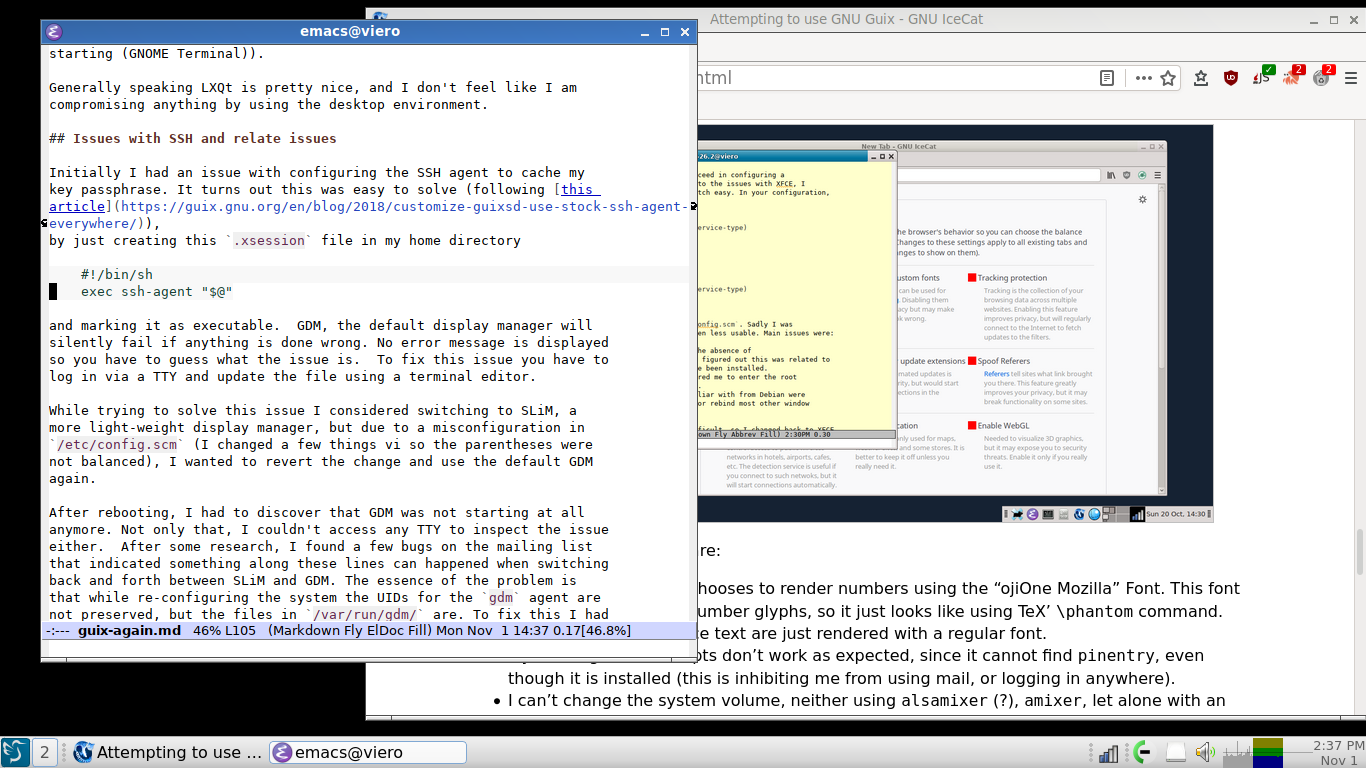Click the network signal tray icon
The width and height of the screenshot is (1366, 768).
tap(1108, 752)
